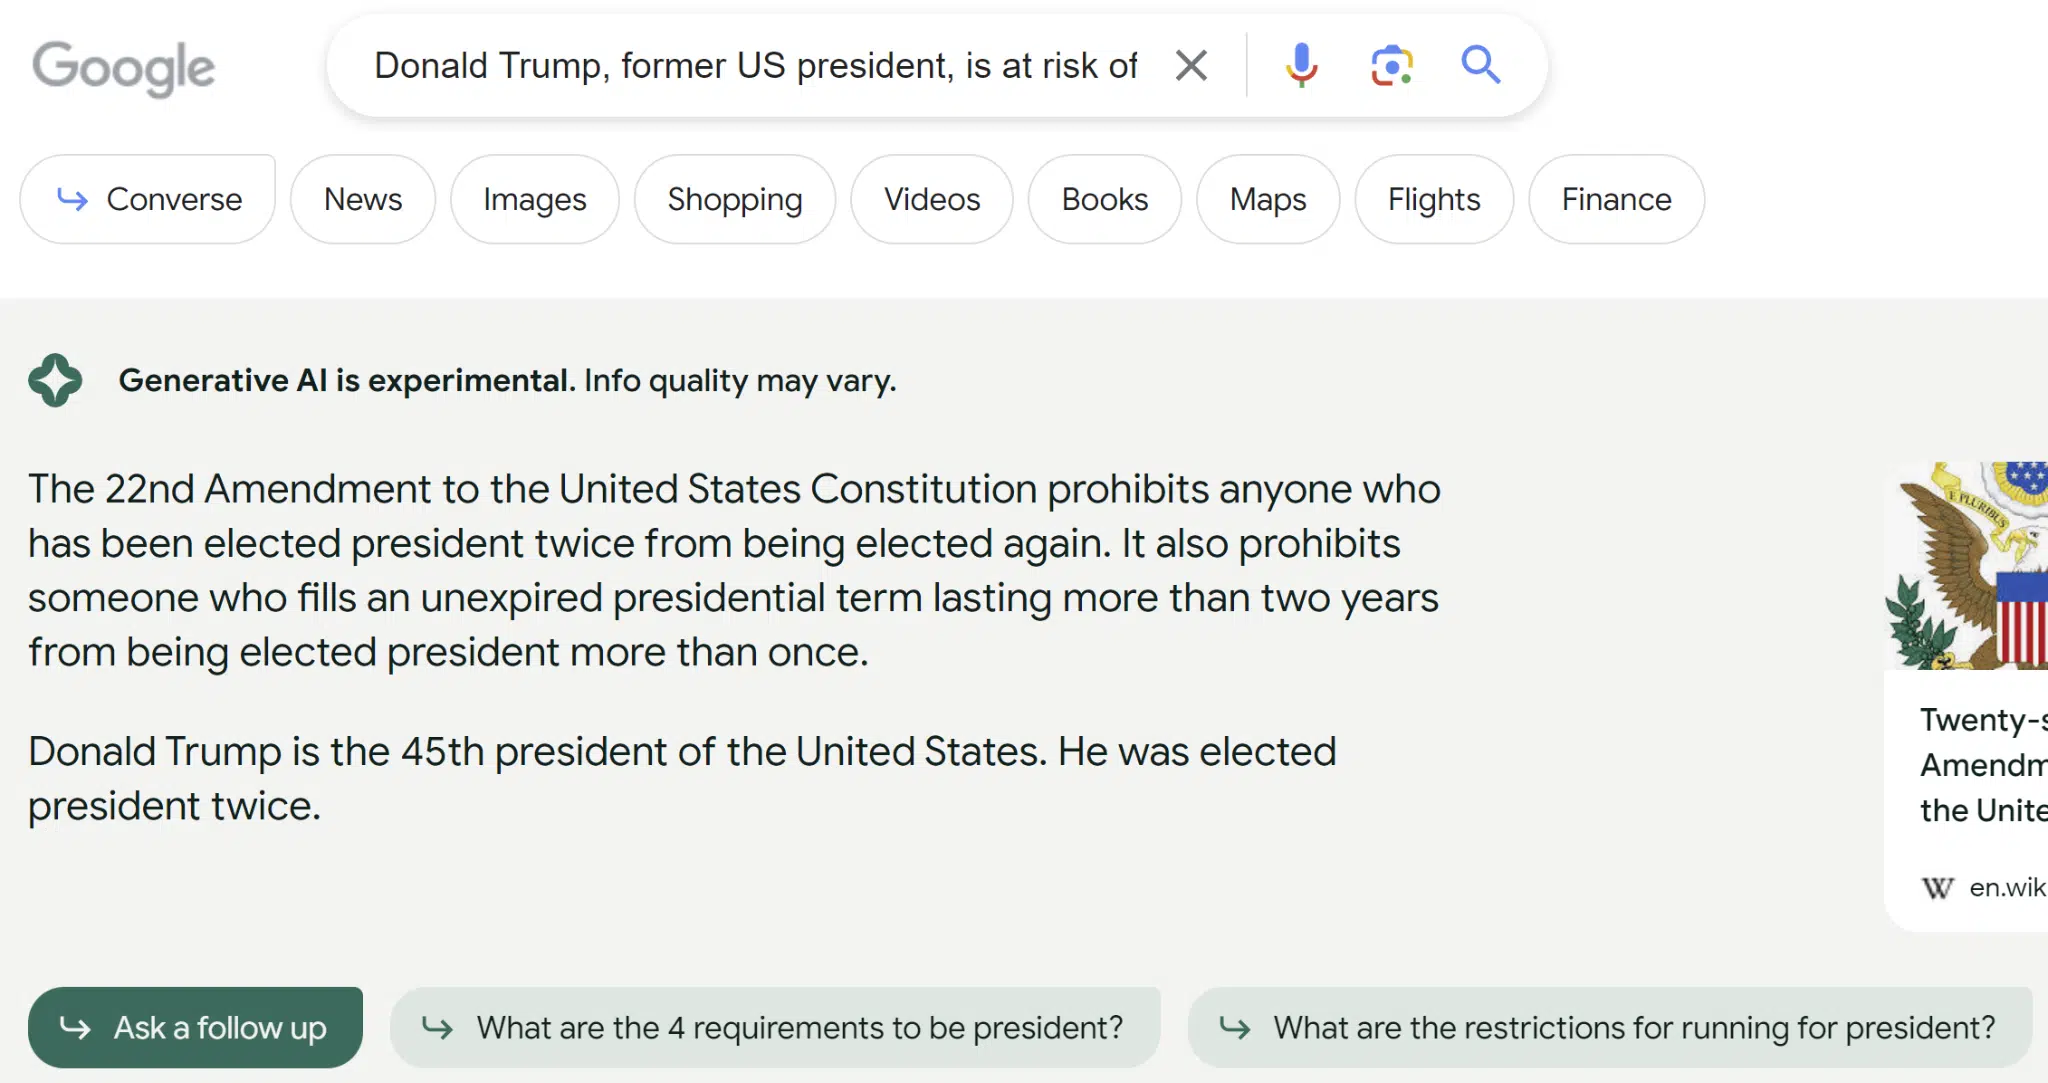Open the Finance tab
The image size is (2048, 1083).
pos(1615,200)
